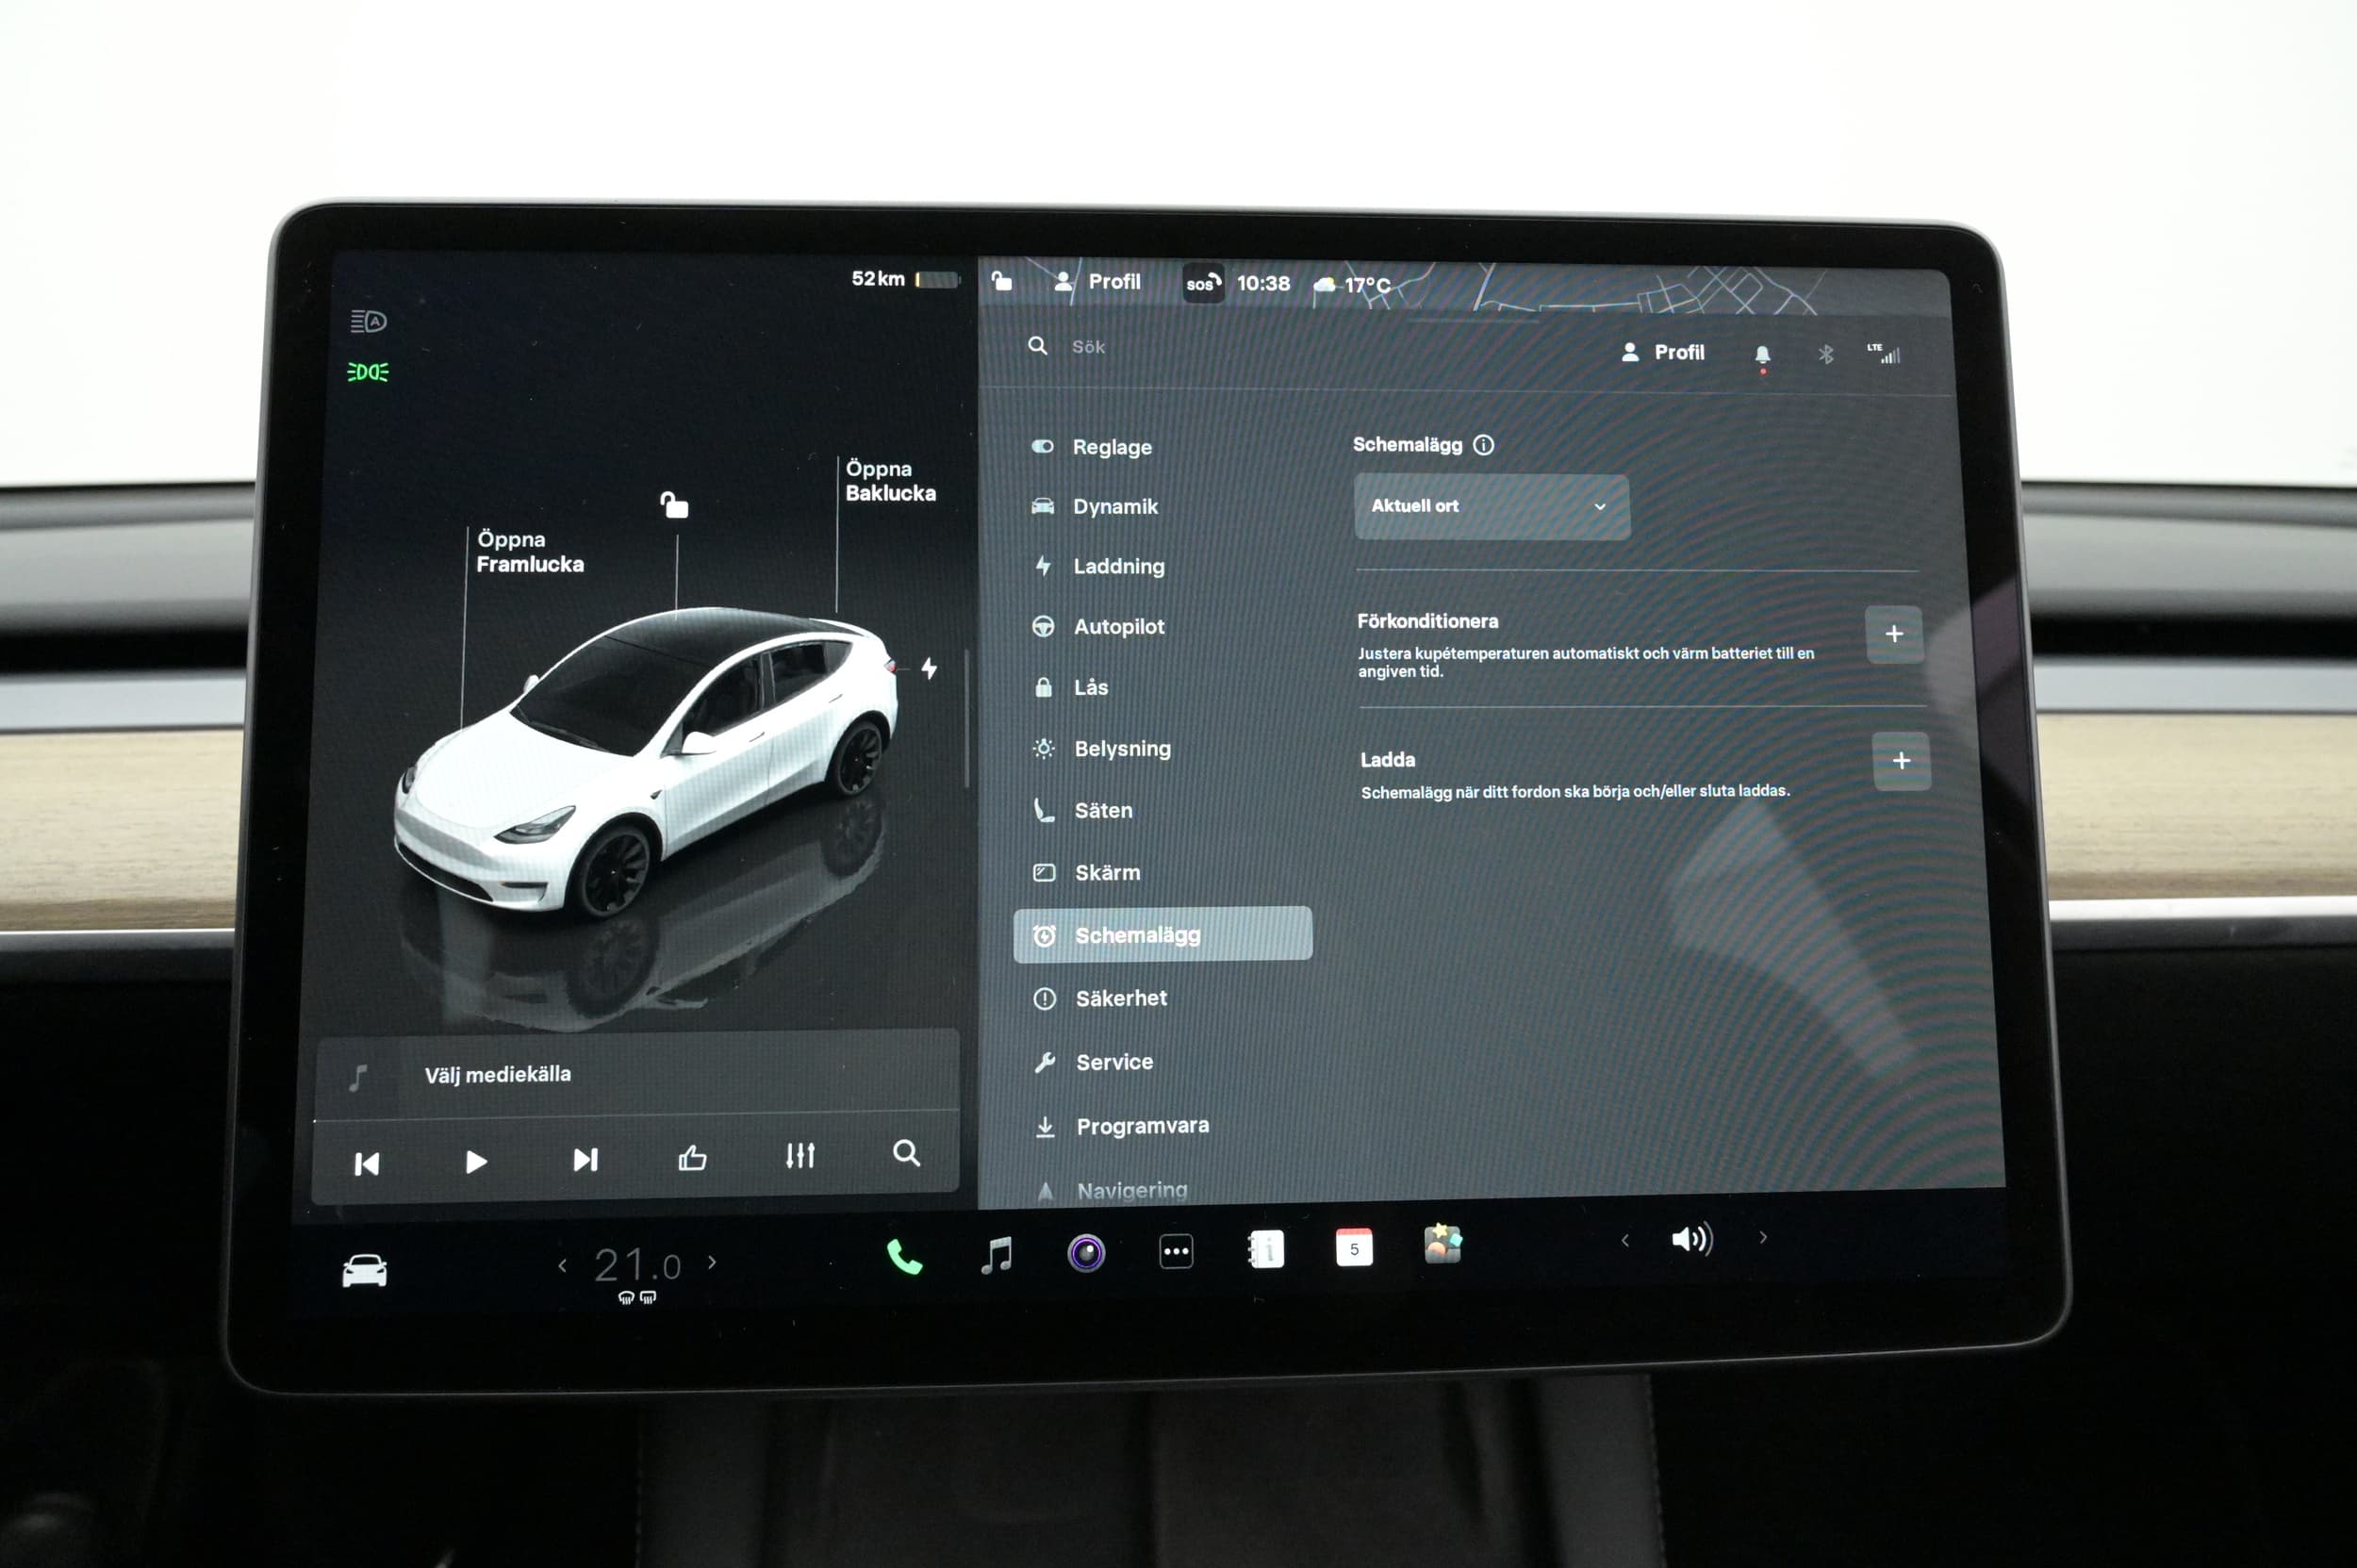
Task: Tap Öppna Baklucka to open trunk
Action: coord(889,481)
